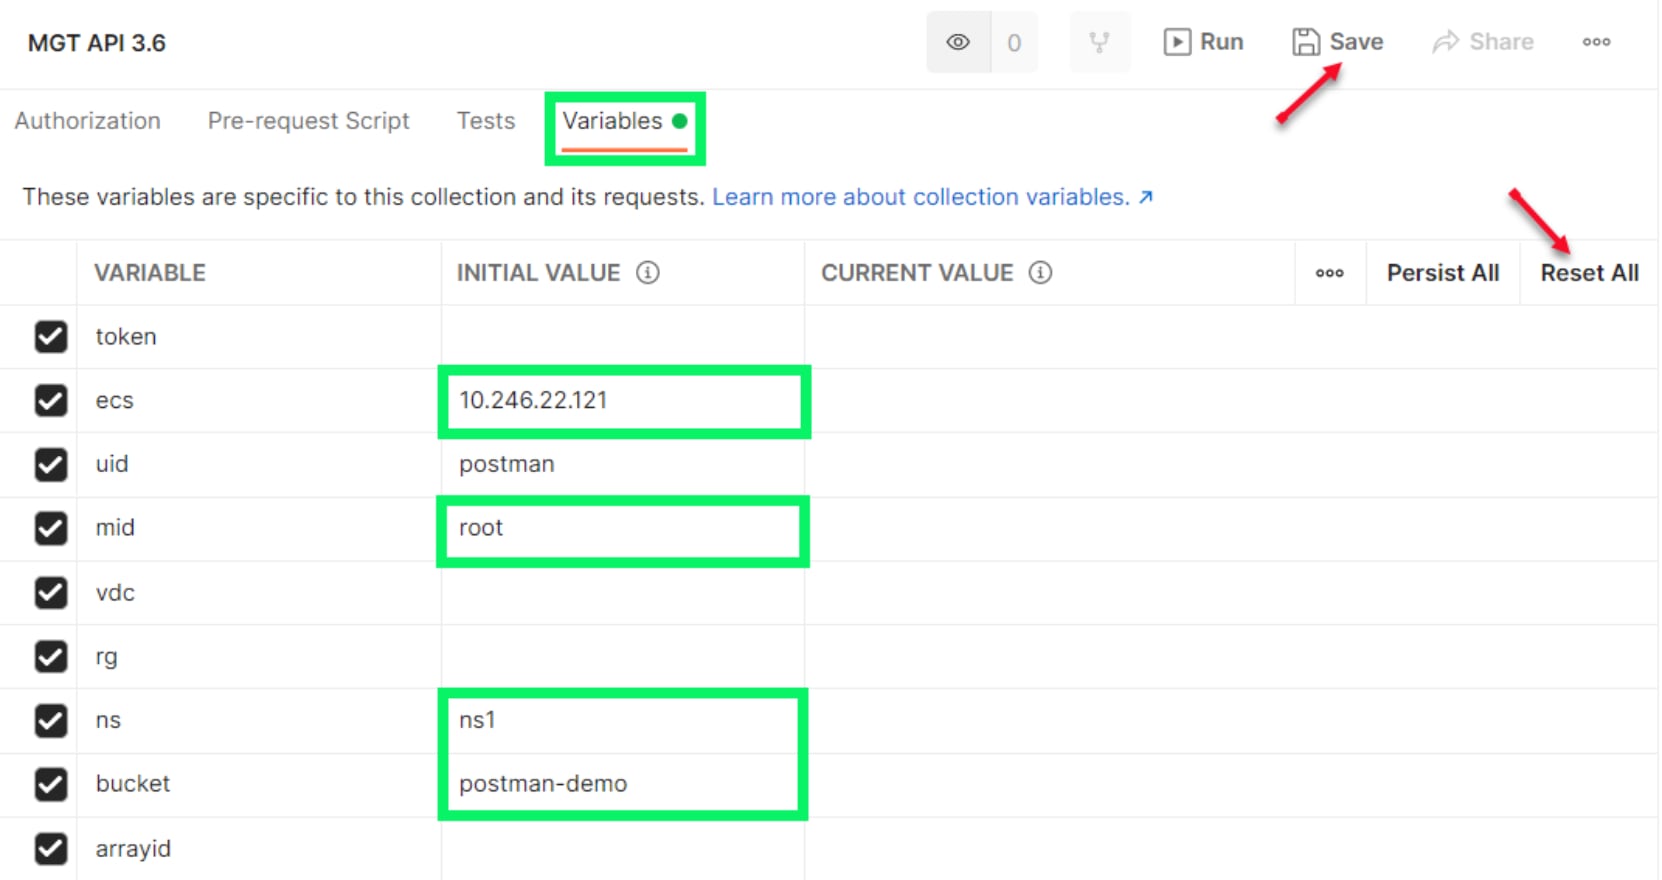Edit the bucket initial value postman-demo

[x=623, y=785]
